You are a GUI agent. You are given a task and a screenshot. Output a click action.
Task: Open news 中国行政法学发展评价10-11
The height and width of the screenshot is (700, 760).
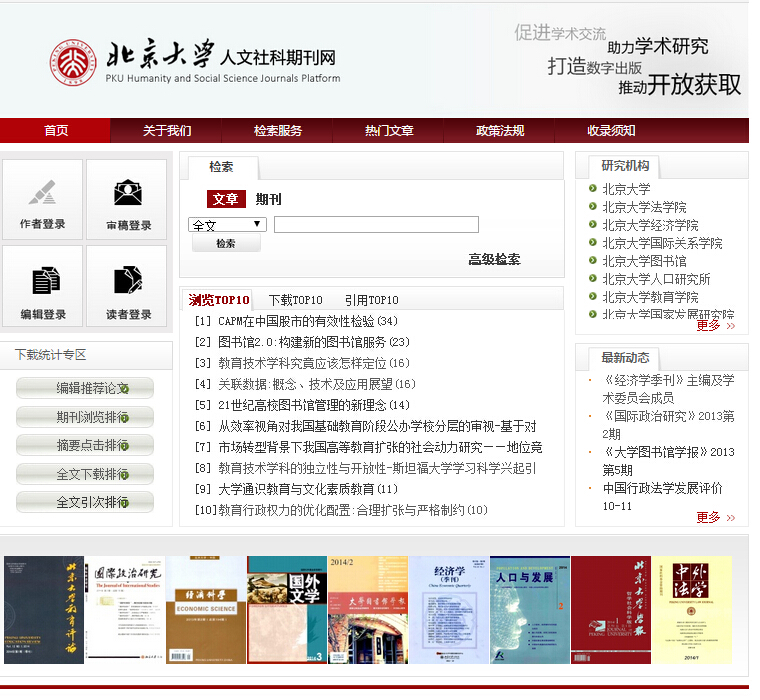(x=662, y=496)
